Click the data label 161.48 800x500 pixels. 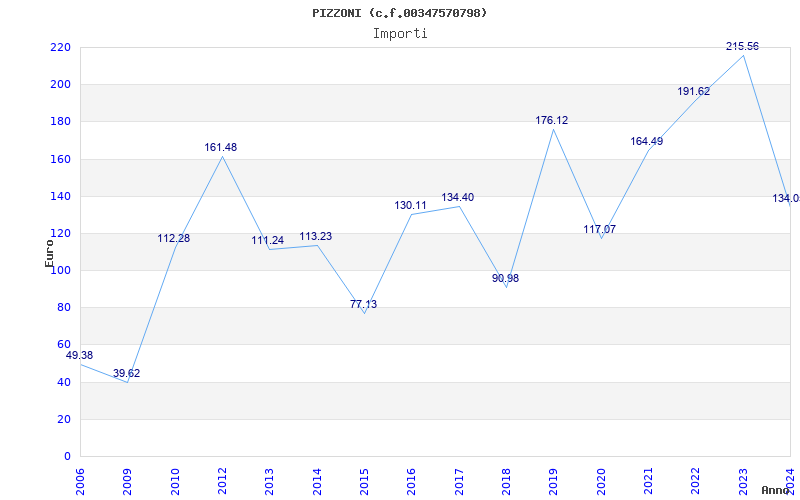coord(221,147)
